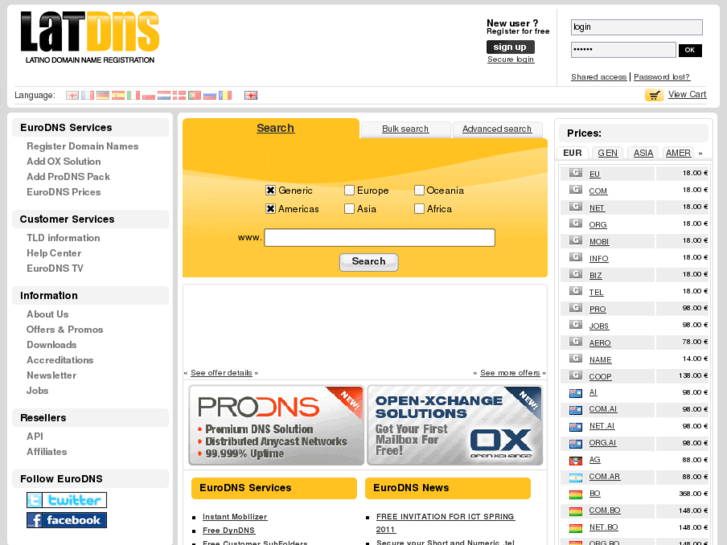The width and height of the screenshot is (727, 545).
Task: Pick the Italian flag language icon
Action: pyautogui.click(x=133, y=95)
